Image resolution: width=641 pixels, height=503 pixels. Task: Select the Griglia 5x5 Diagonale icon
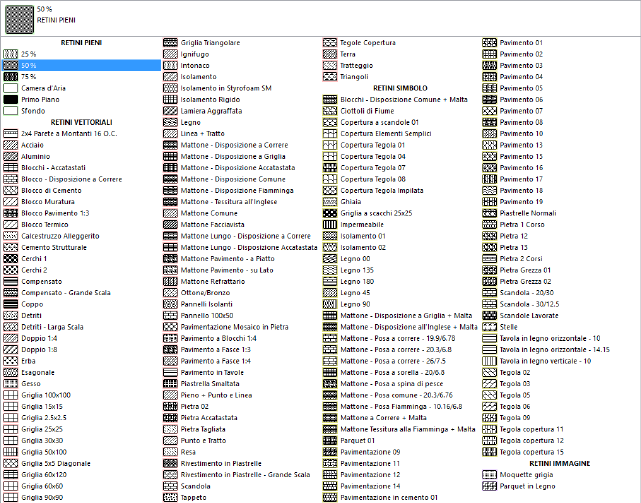point(11,463)
